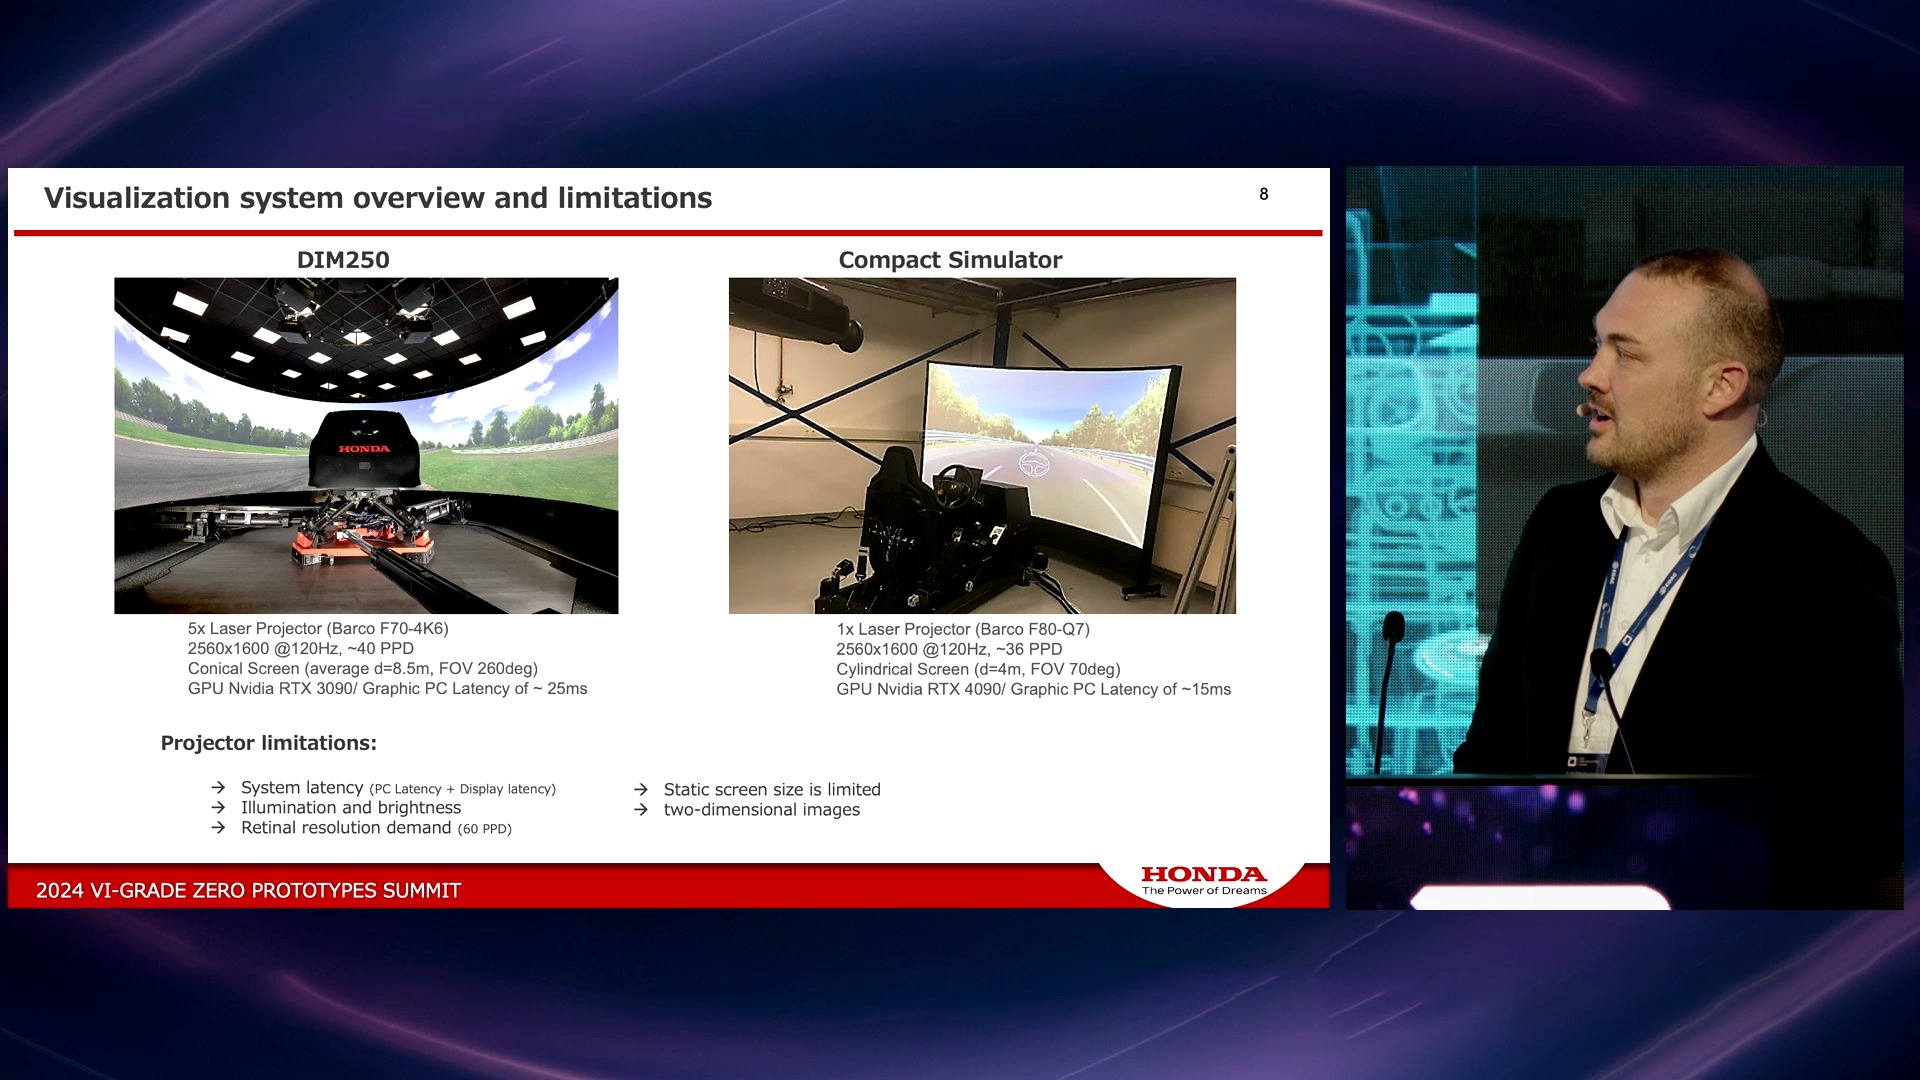Click the slide title Visualization system overview
Image resolution: width=1920 pixels, height=1080 pixels.
coord(378,198)
